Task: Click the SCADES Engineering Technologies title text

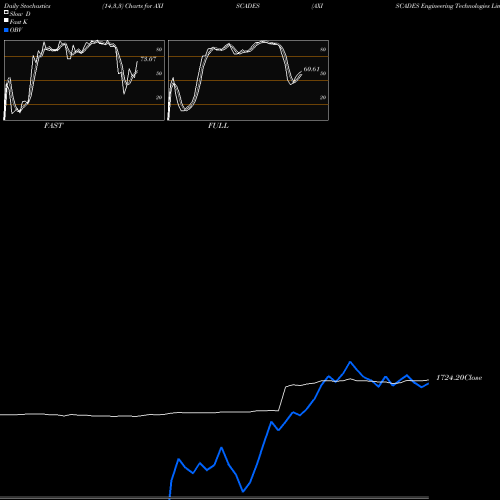Action: click(447, 6)
